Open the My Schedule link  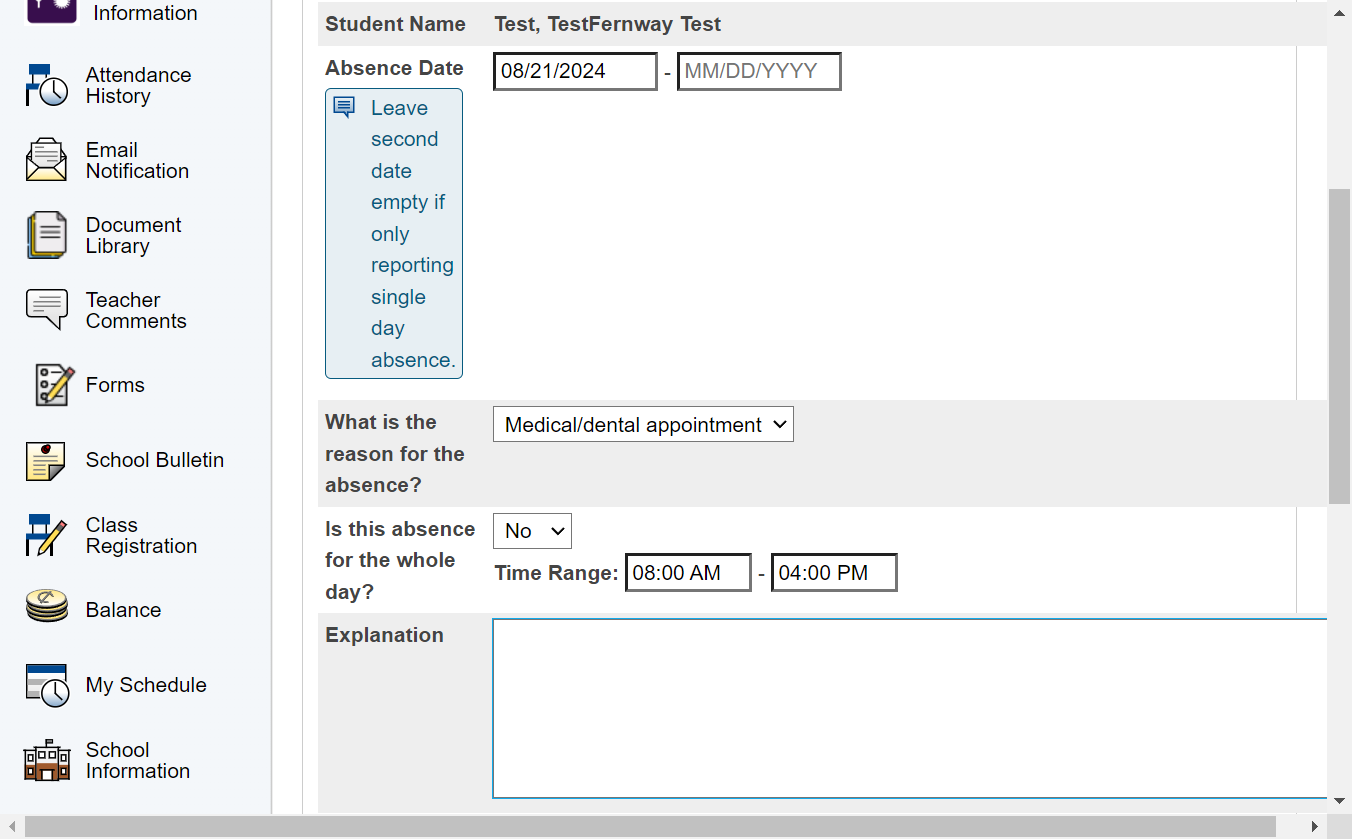(146, 685)
